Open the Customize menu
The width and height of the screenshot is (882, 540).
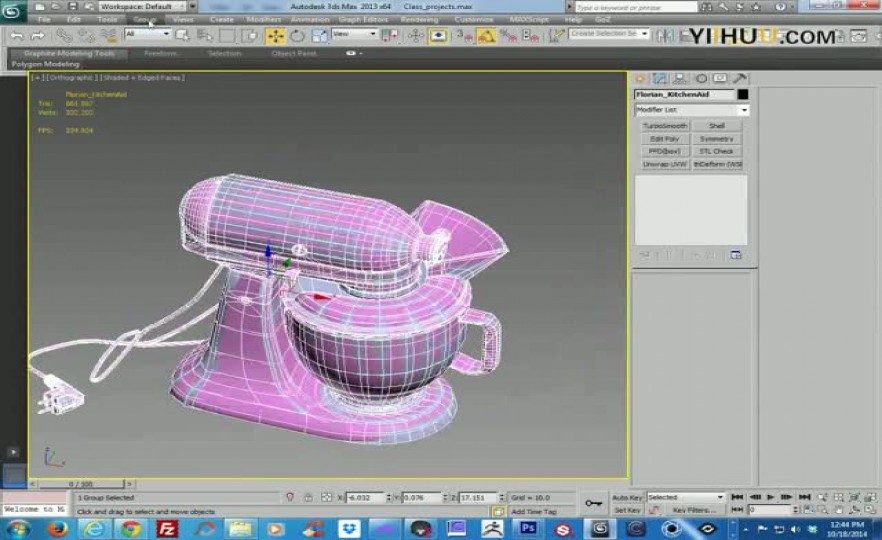(474, 20)
